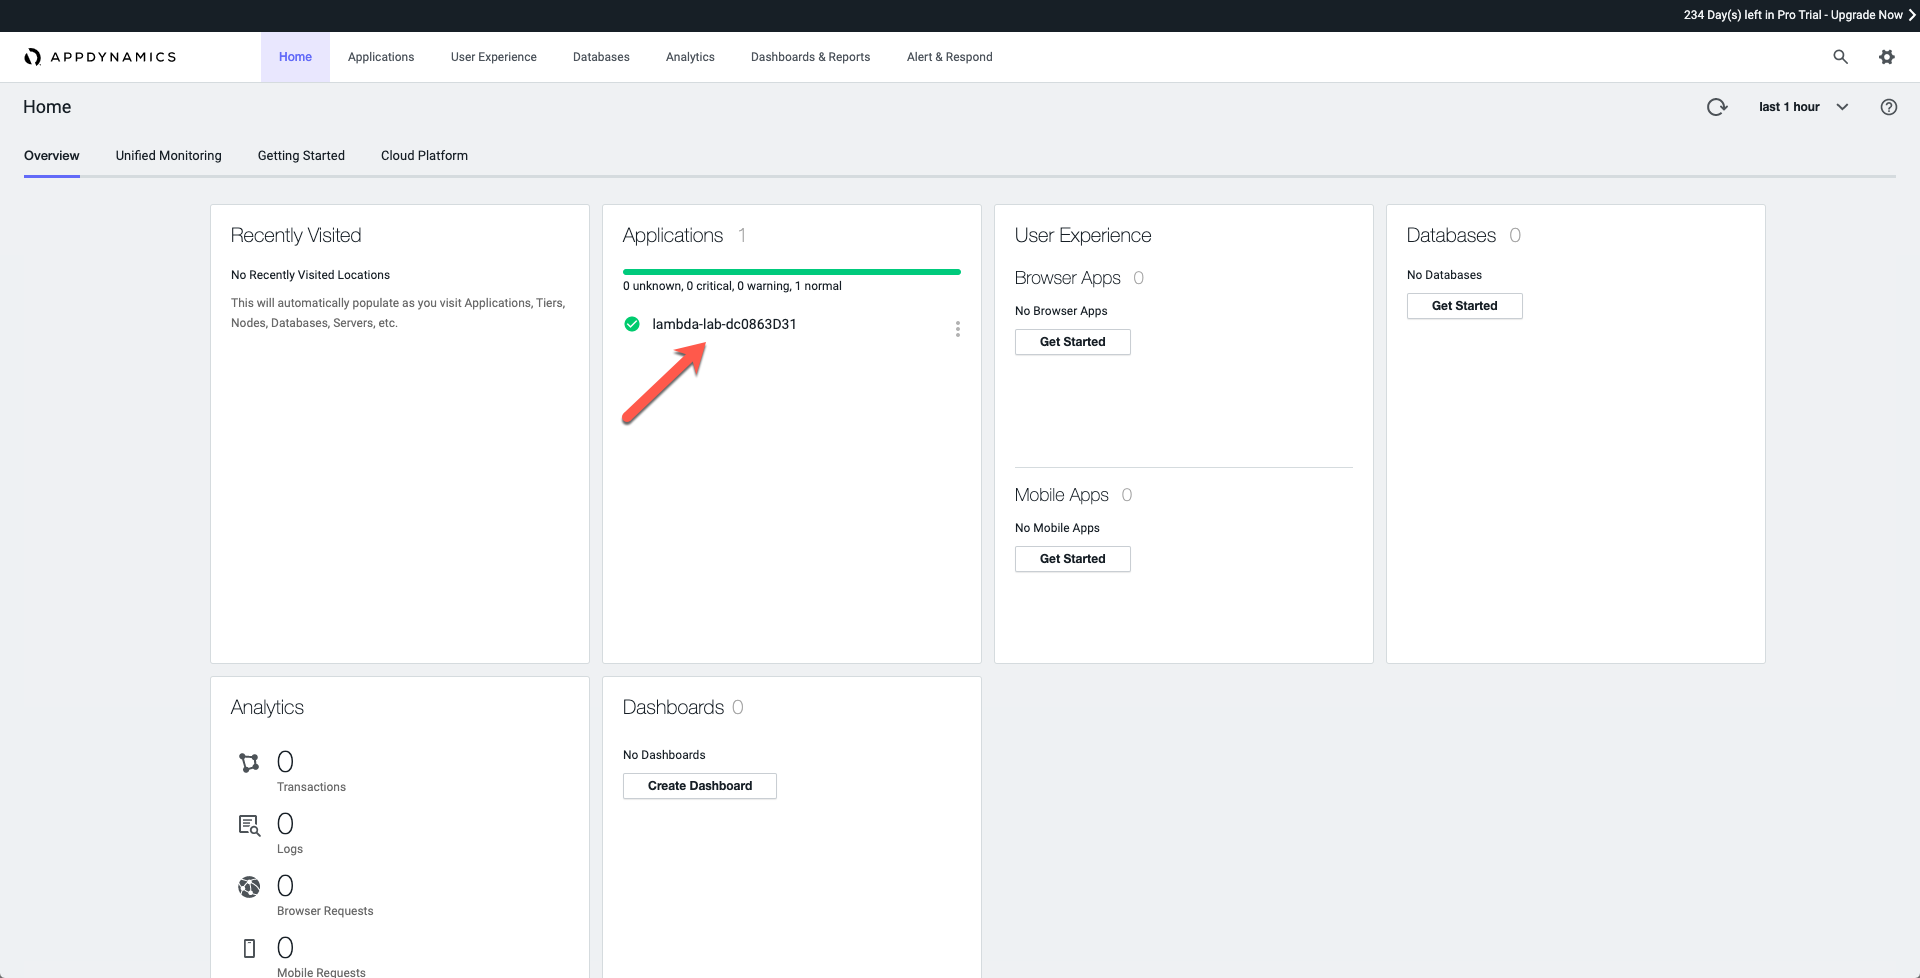Switch to the Getting Started tab
The image size is (1920, 978).
(301, 156)
